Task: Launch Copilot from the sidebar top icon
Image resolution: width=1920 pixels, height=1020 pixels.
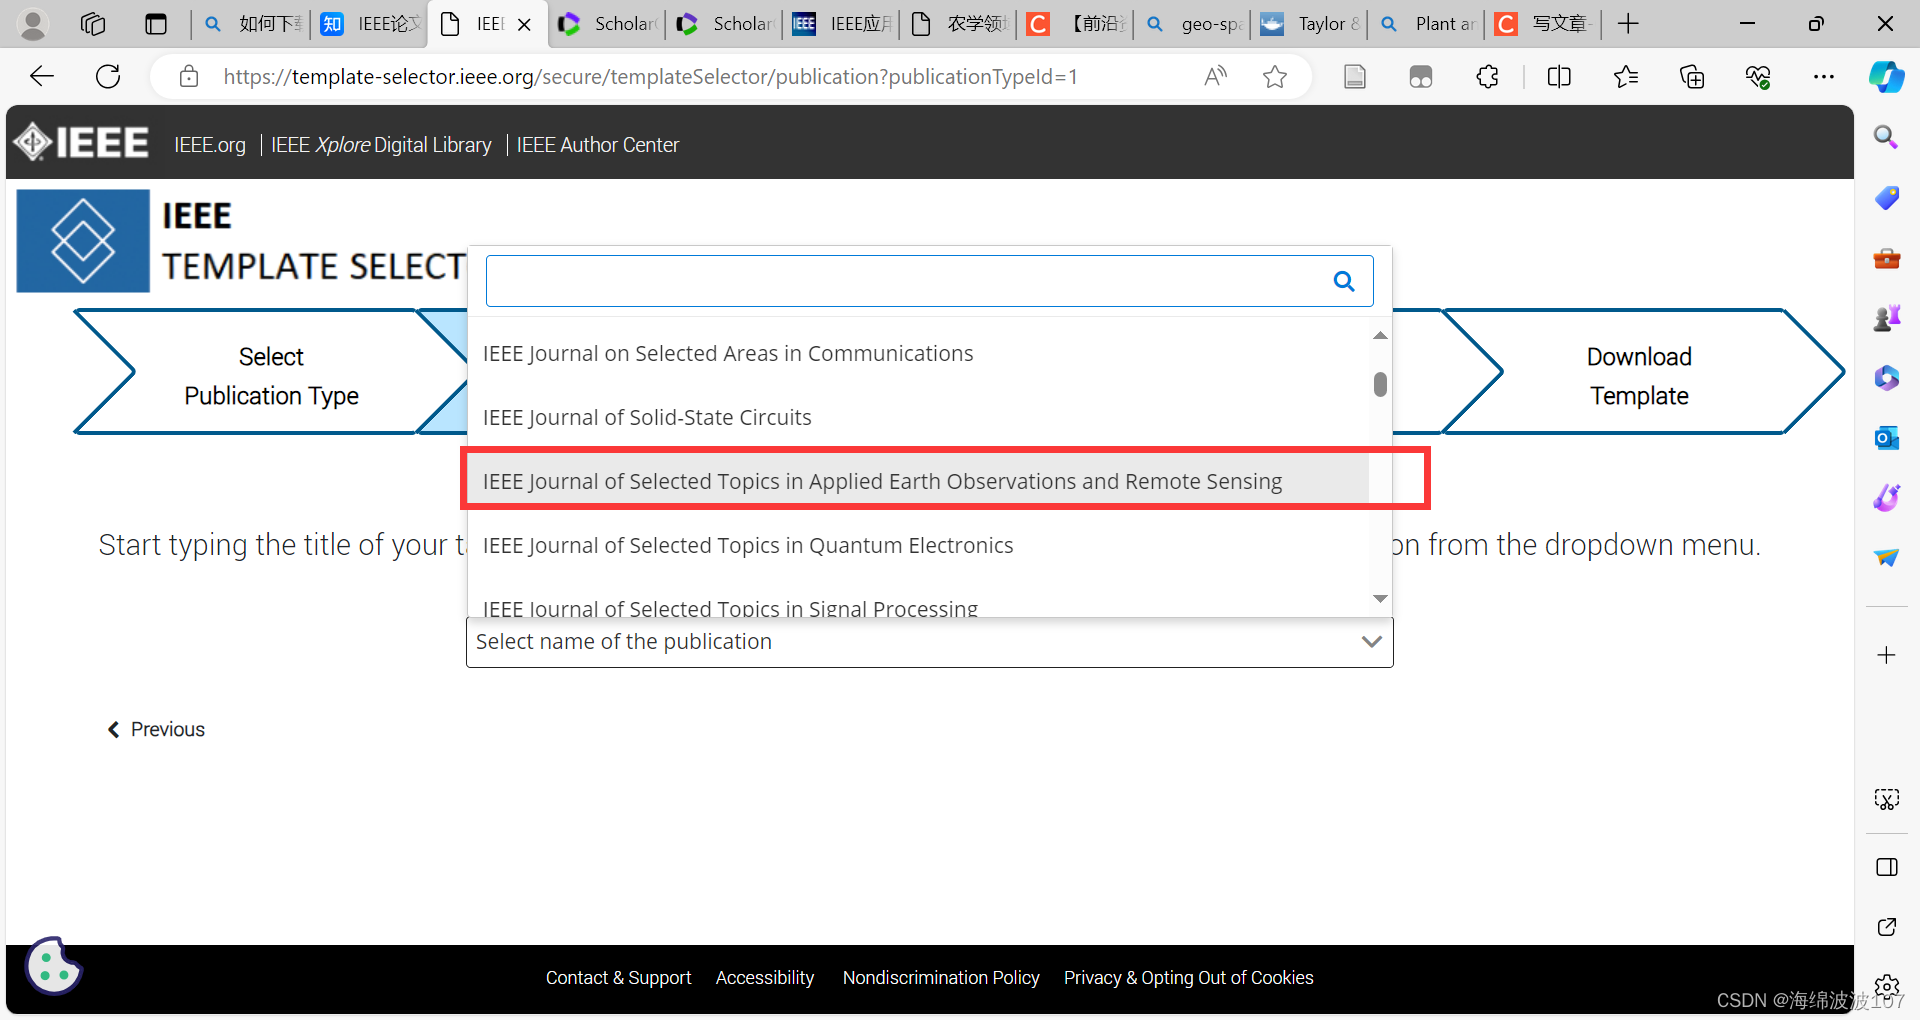Action: 1887,76
